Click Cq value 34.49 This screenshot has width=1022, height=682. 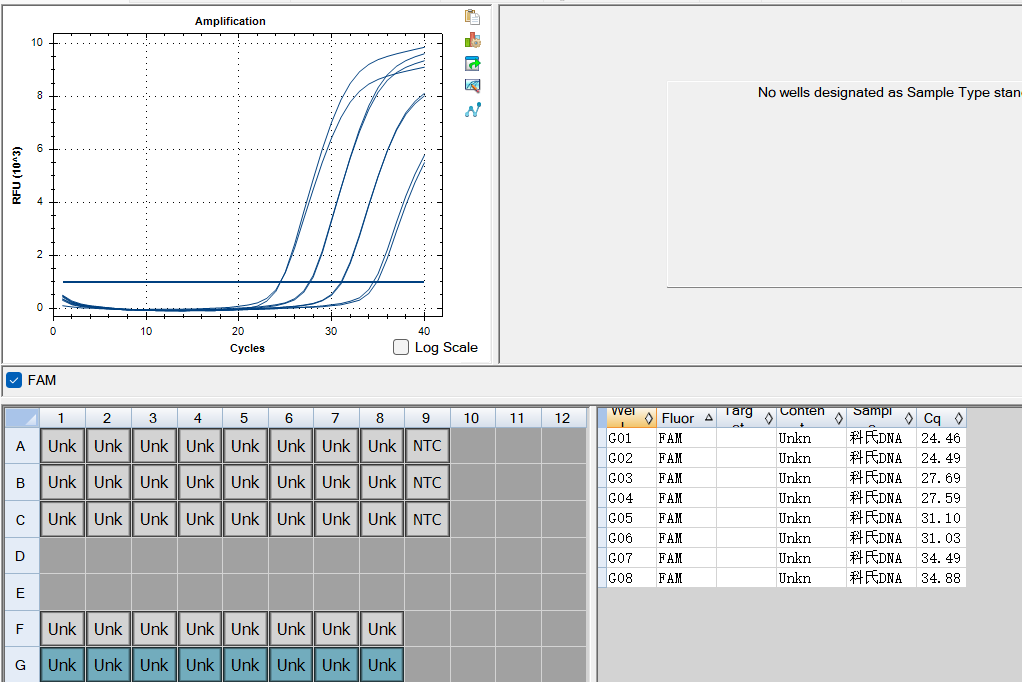pyautogui.click(x=941, y=558)
